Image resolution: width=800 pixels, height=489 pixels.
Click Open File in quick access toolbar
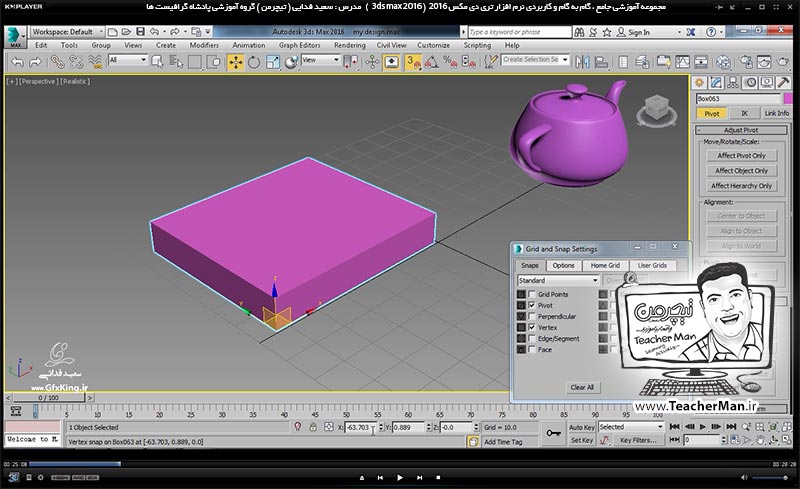126,32
